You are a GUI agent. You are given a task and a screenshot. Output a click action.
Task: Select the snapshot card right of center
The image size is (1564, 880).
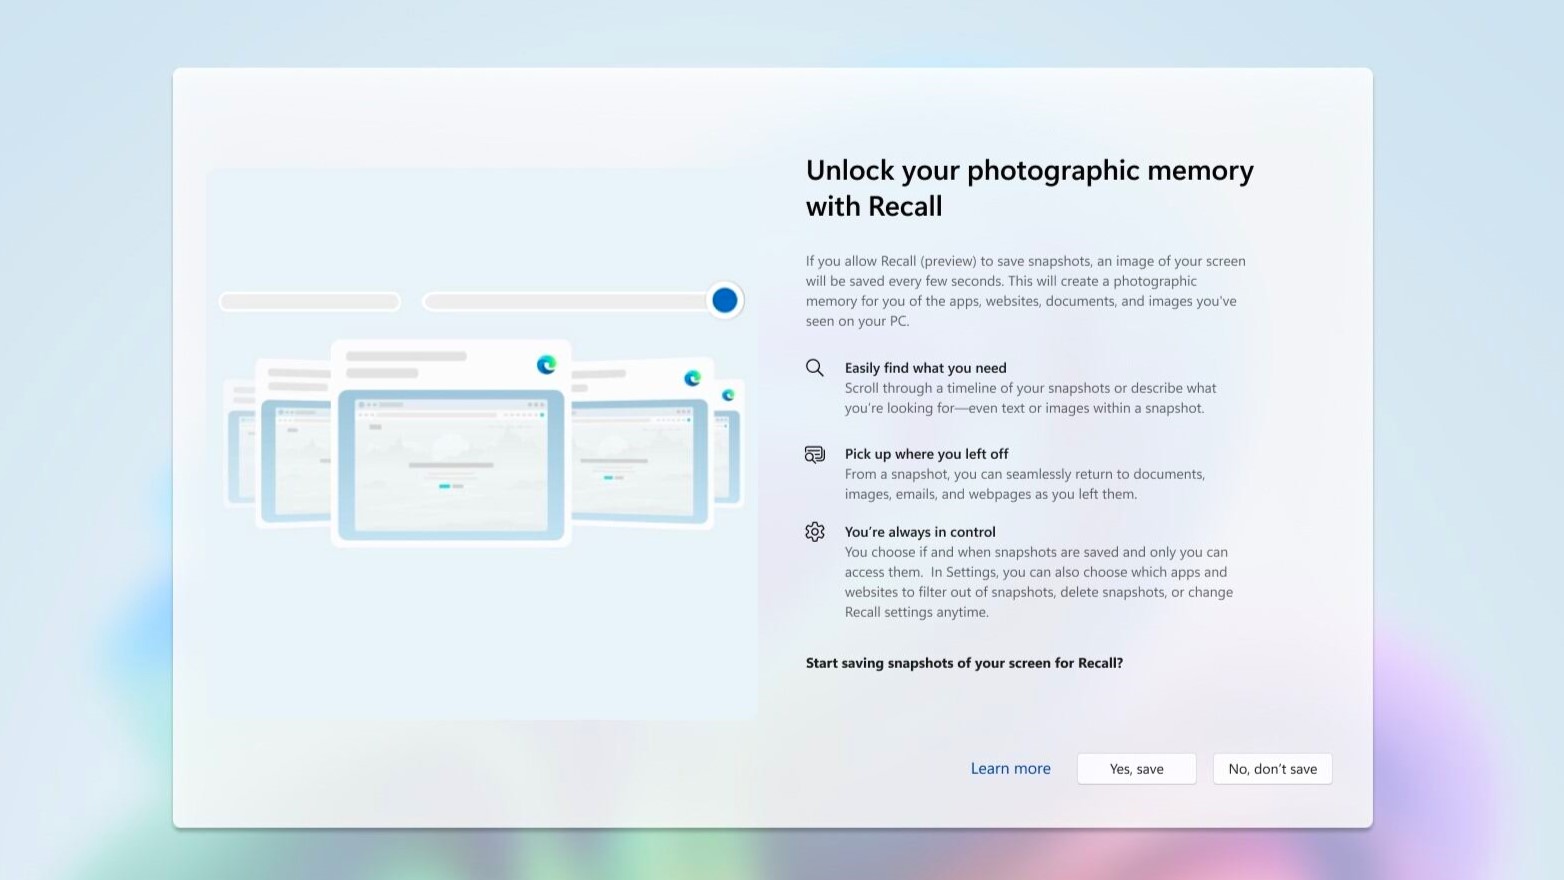click(x=642, y=442)
